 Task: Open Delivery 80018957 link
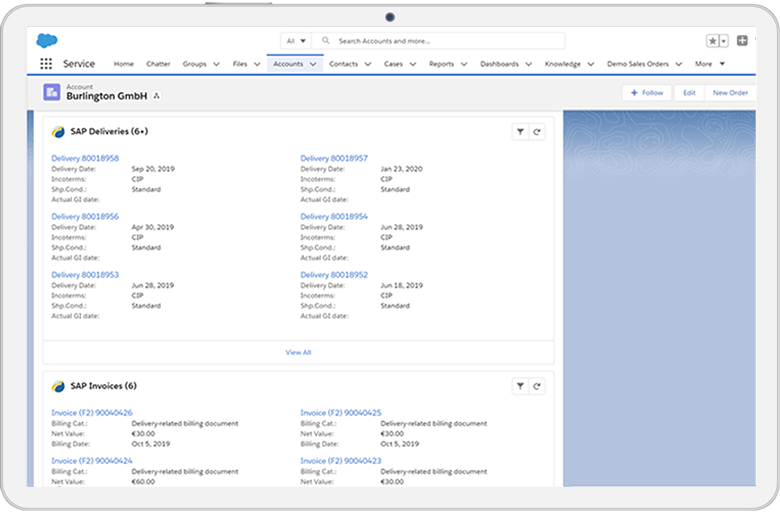[334, 158]
